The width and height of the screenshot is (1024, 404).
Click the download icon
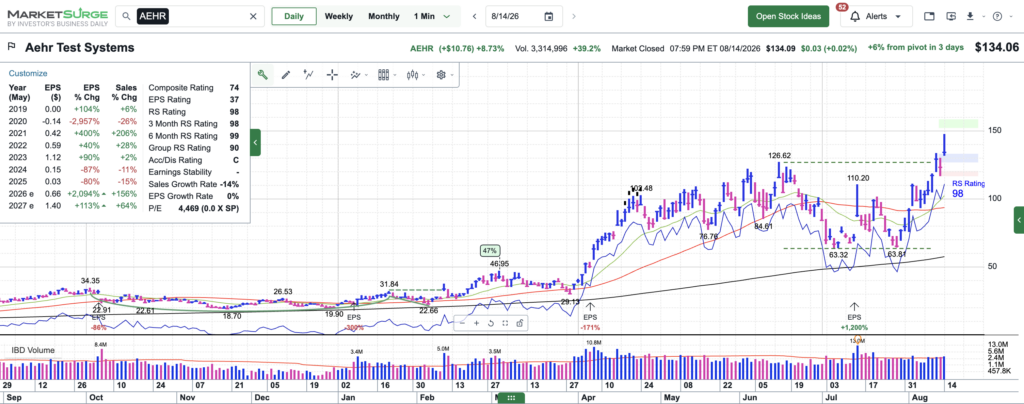click(970, 16)
